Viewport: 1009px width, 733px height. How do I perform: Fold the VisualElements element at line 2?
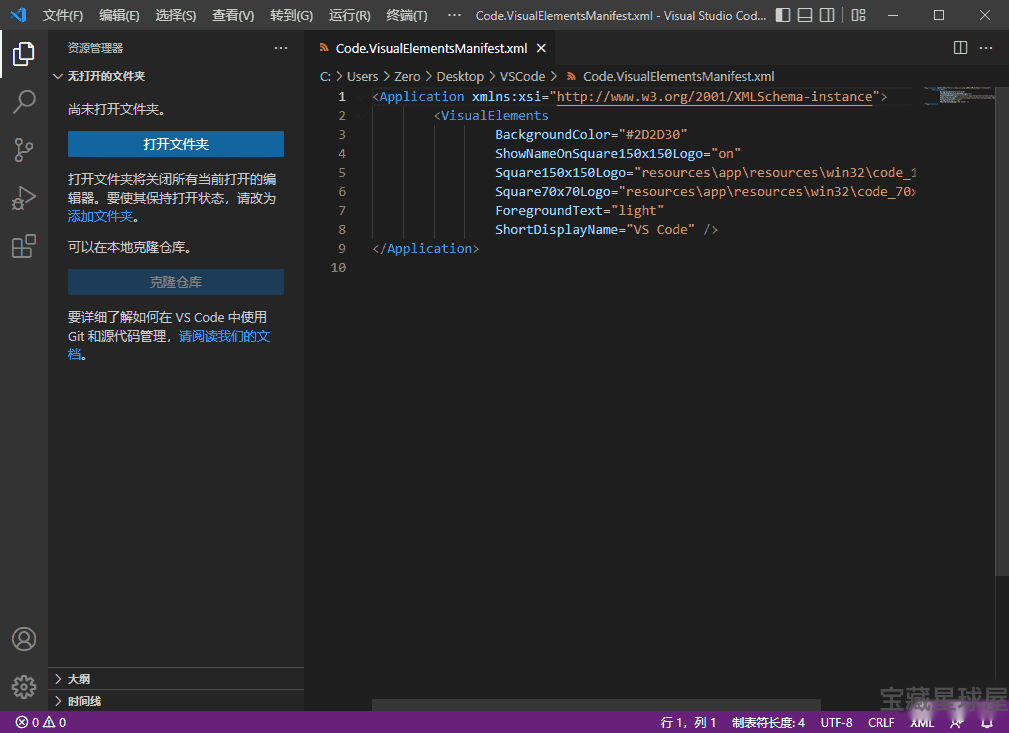coord(362,116)
